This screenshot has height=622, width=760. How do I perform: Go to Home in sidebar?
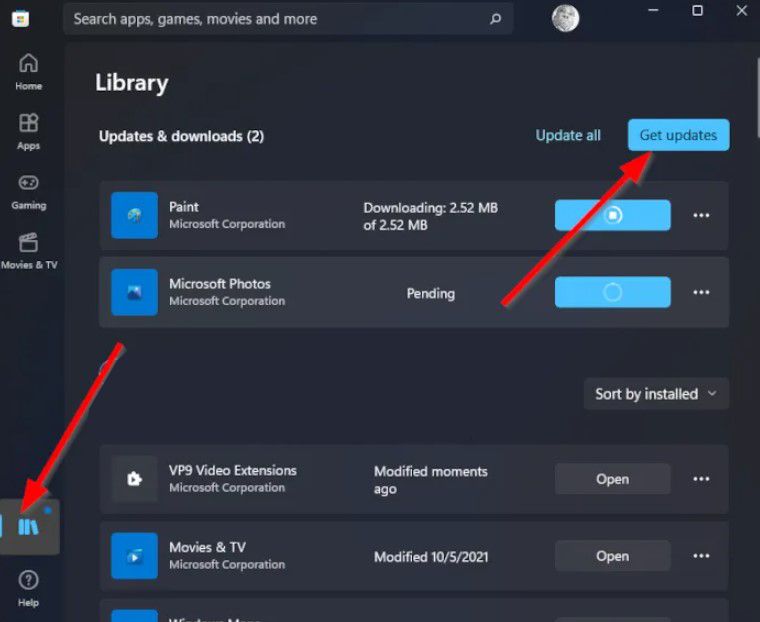pyautogui.click(x=29, y=72)
